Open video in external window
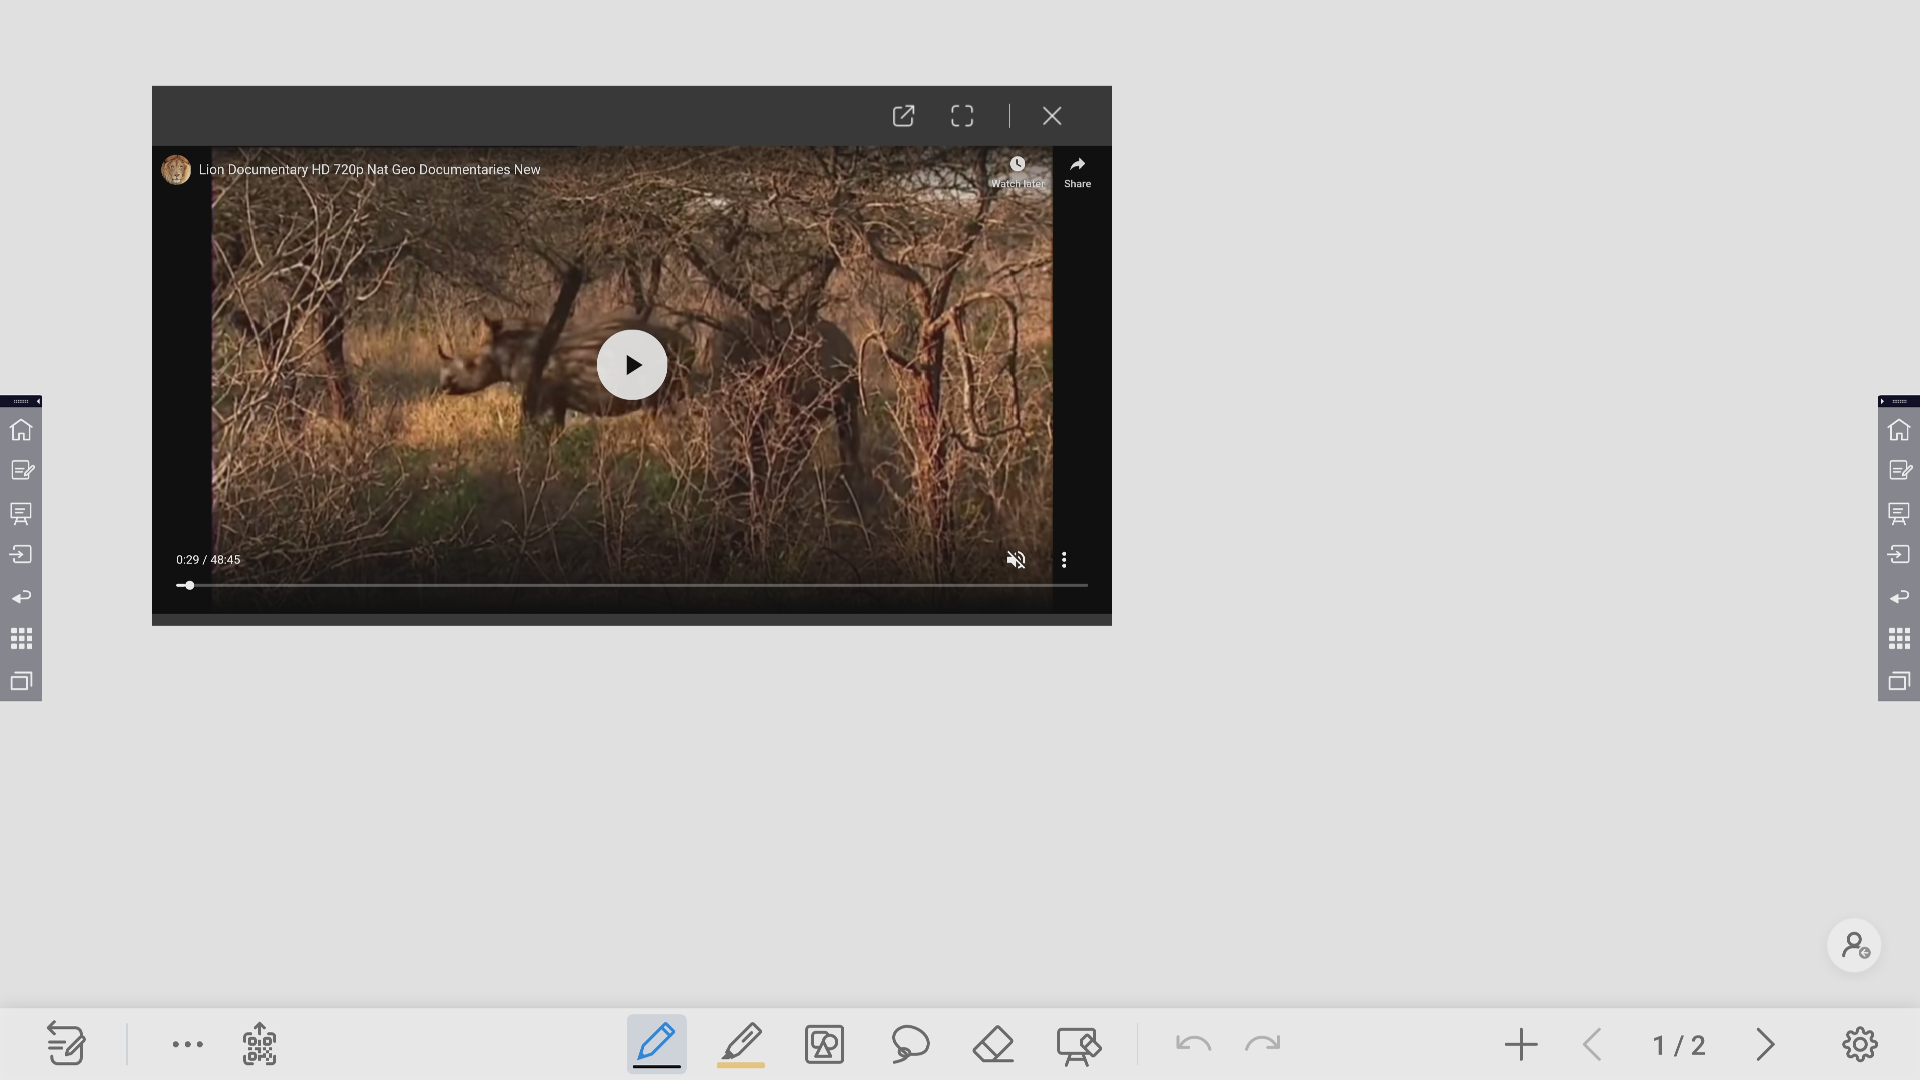 click(x=903, y=116)
